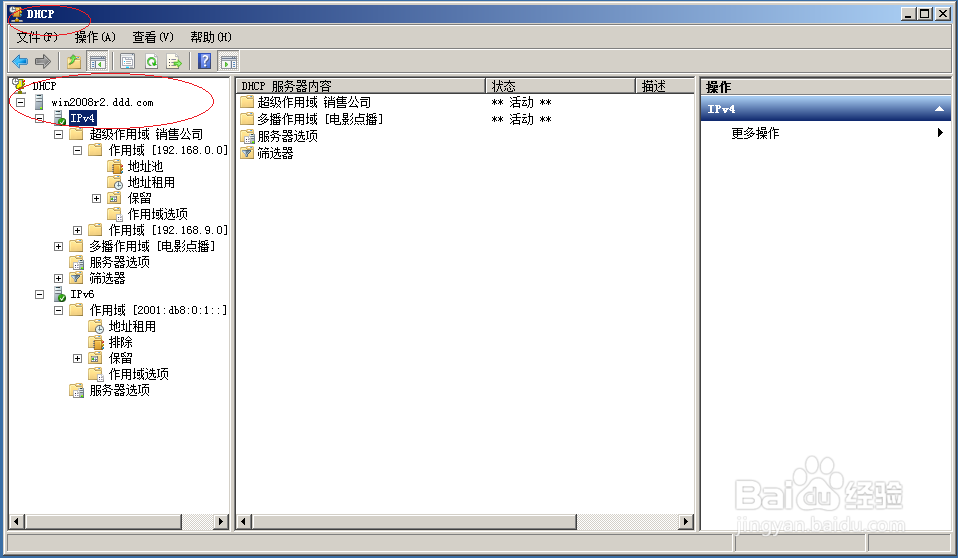This screenshot has height=558, width=958.
Task: Click the Up one level folder icon
Action: point(74,61)
